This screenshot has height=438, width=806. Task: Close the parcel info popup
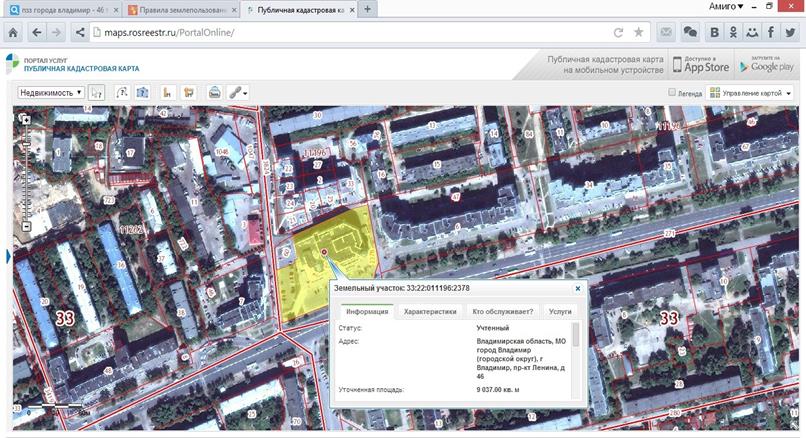(x=578, y=288)
